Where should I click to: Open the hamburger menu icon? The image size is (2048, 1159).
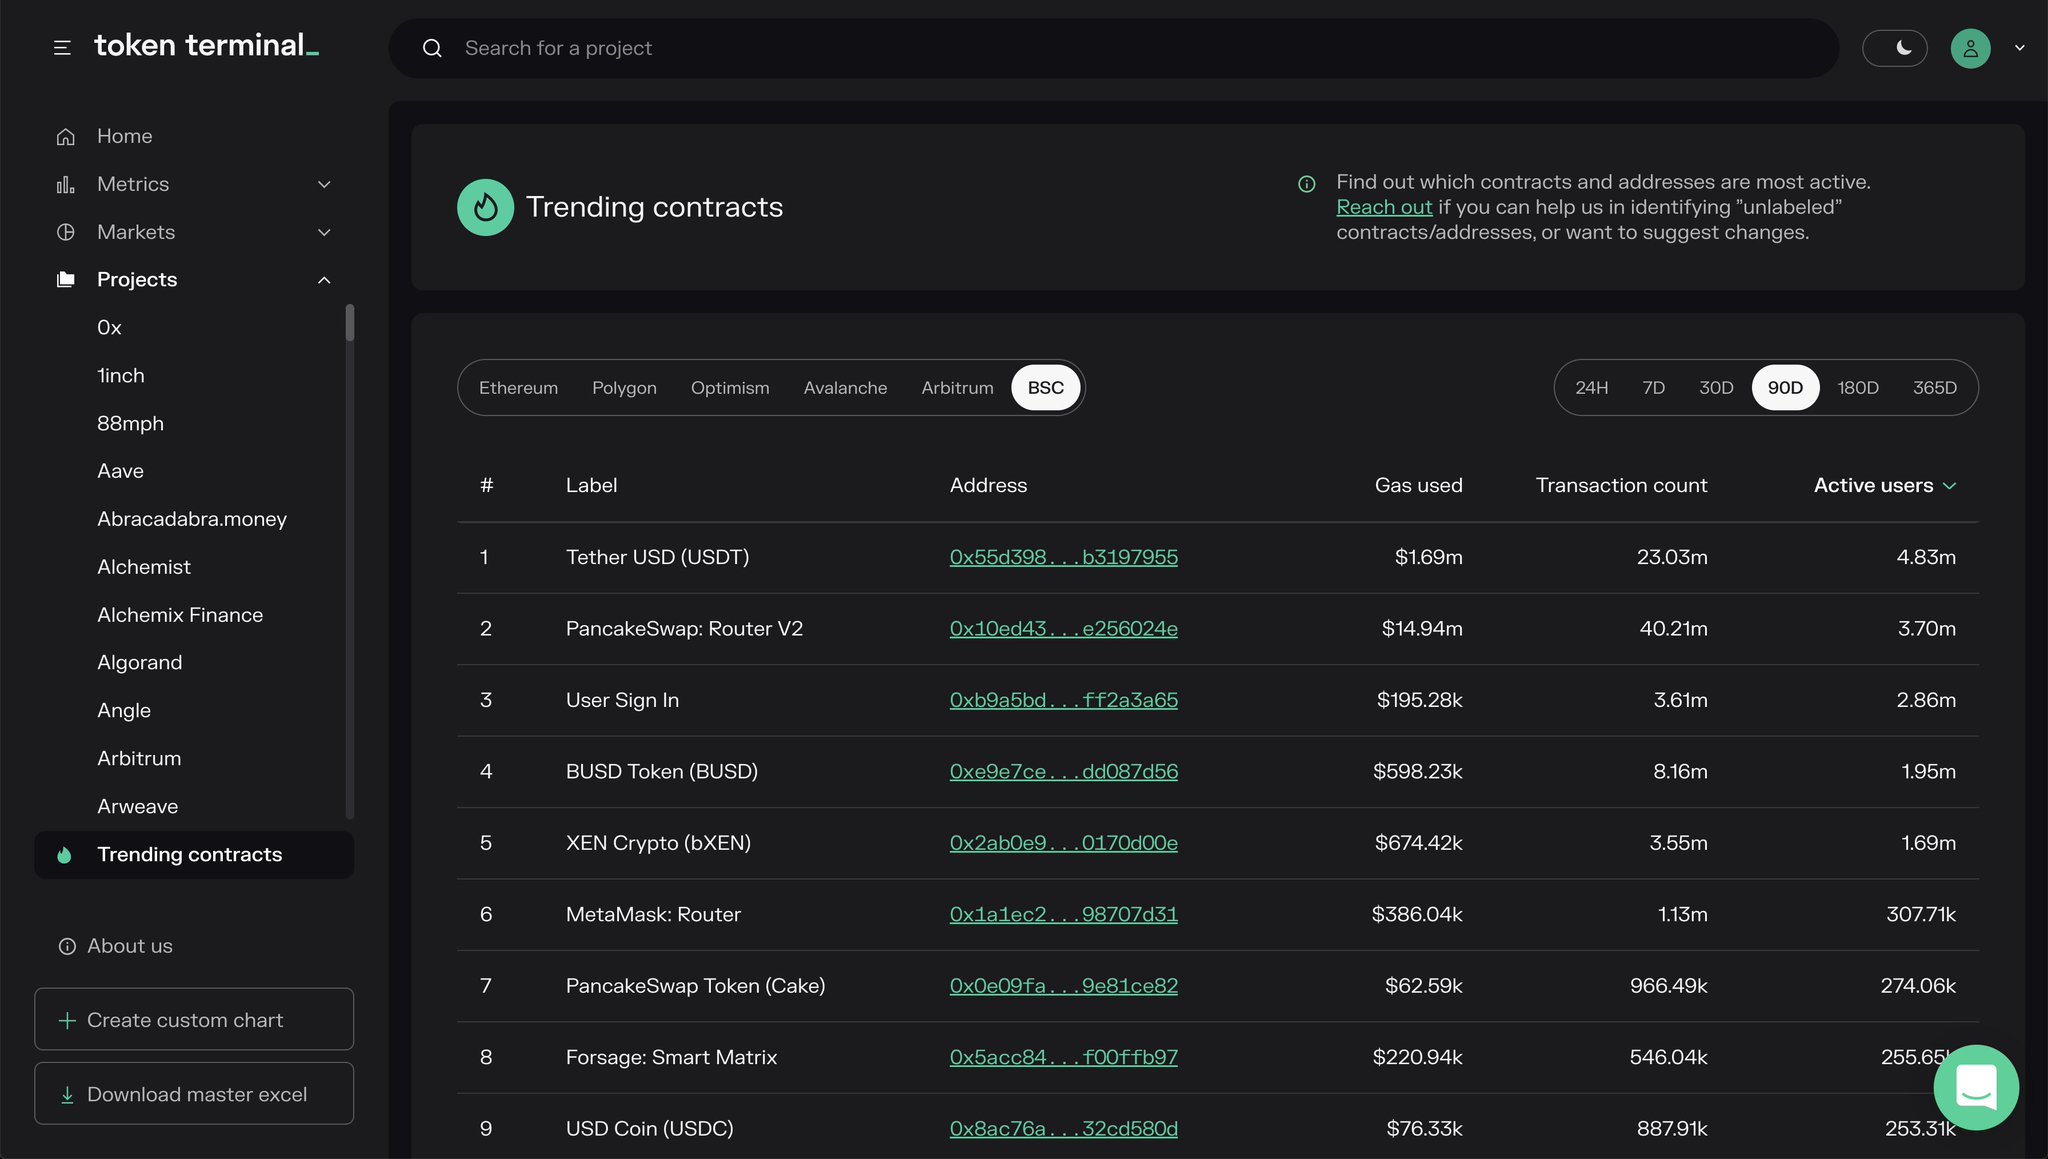[61, 47]
